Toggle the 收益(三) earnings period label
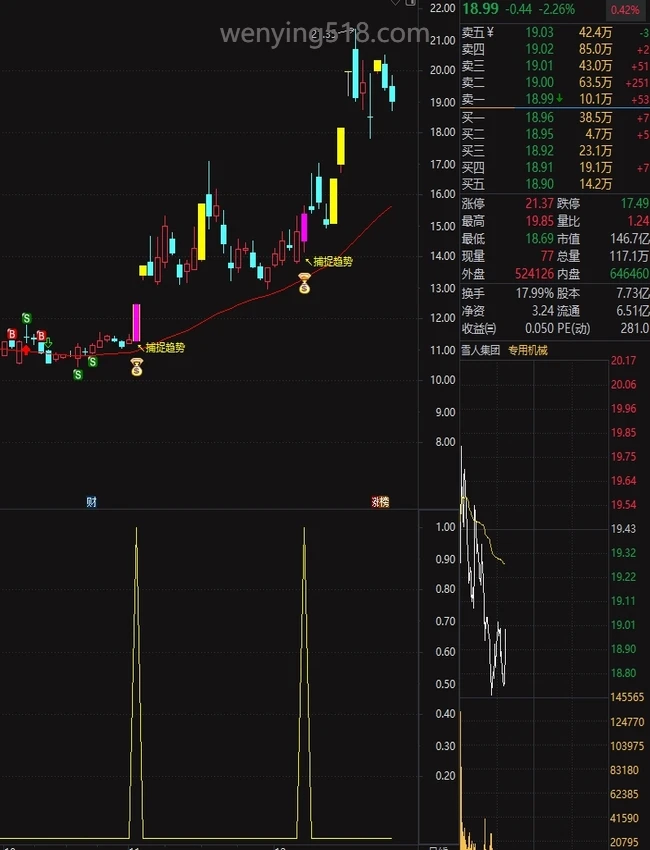Screen dimensions: 650x850 477,329
